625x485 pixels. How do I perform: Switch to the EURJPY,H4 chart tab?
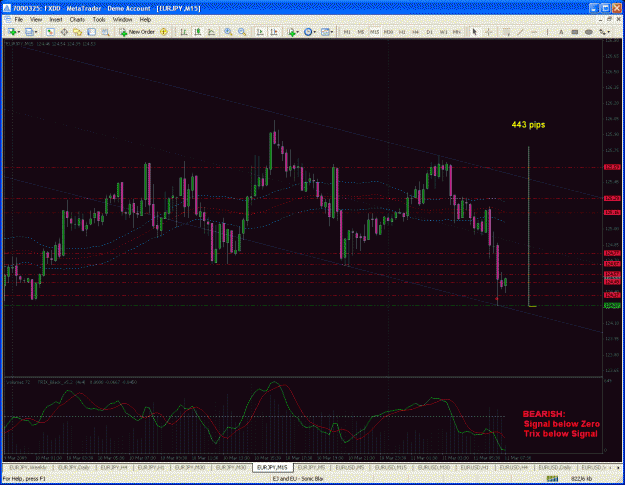point(114,467)
